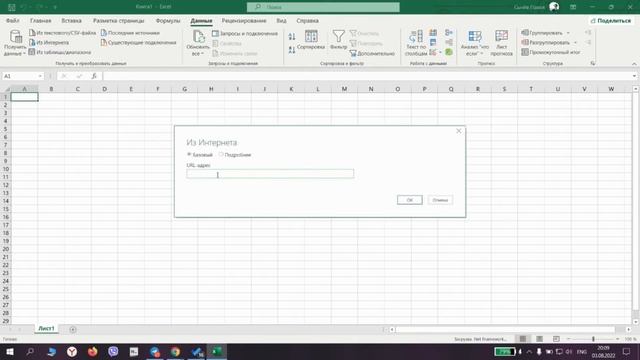The image size is (640, 360).
Task: Open Firefox from the taskbar
Action: click(93, 351)
